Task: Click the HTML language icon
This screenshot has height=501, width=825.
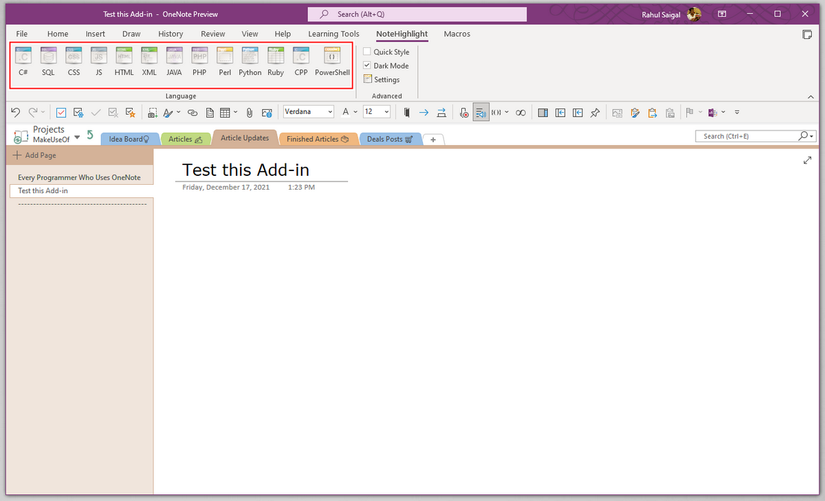Action: 124,62
